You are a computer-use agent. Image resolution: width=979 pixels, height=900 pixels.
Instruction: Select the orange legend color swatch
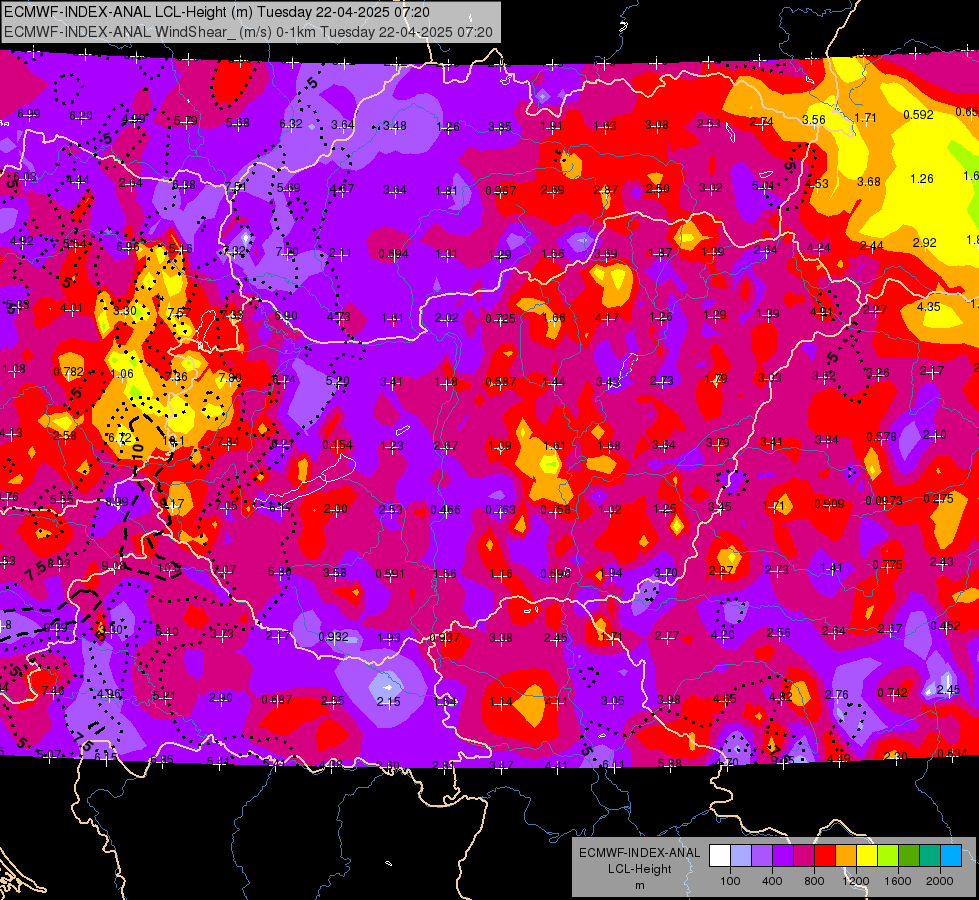click(846, 856)
